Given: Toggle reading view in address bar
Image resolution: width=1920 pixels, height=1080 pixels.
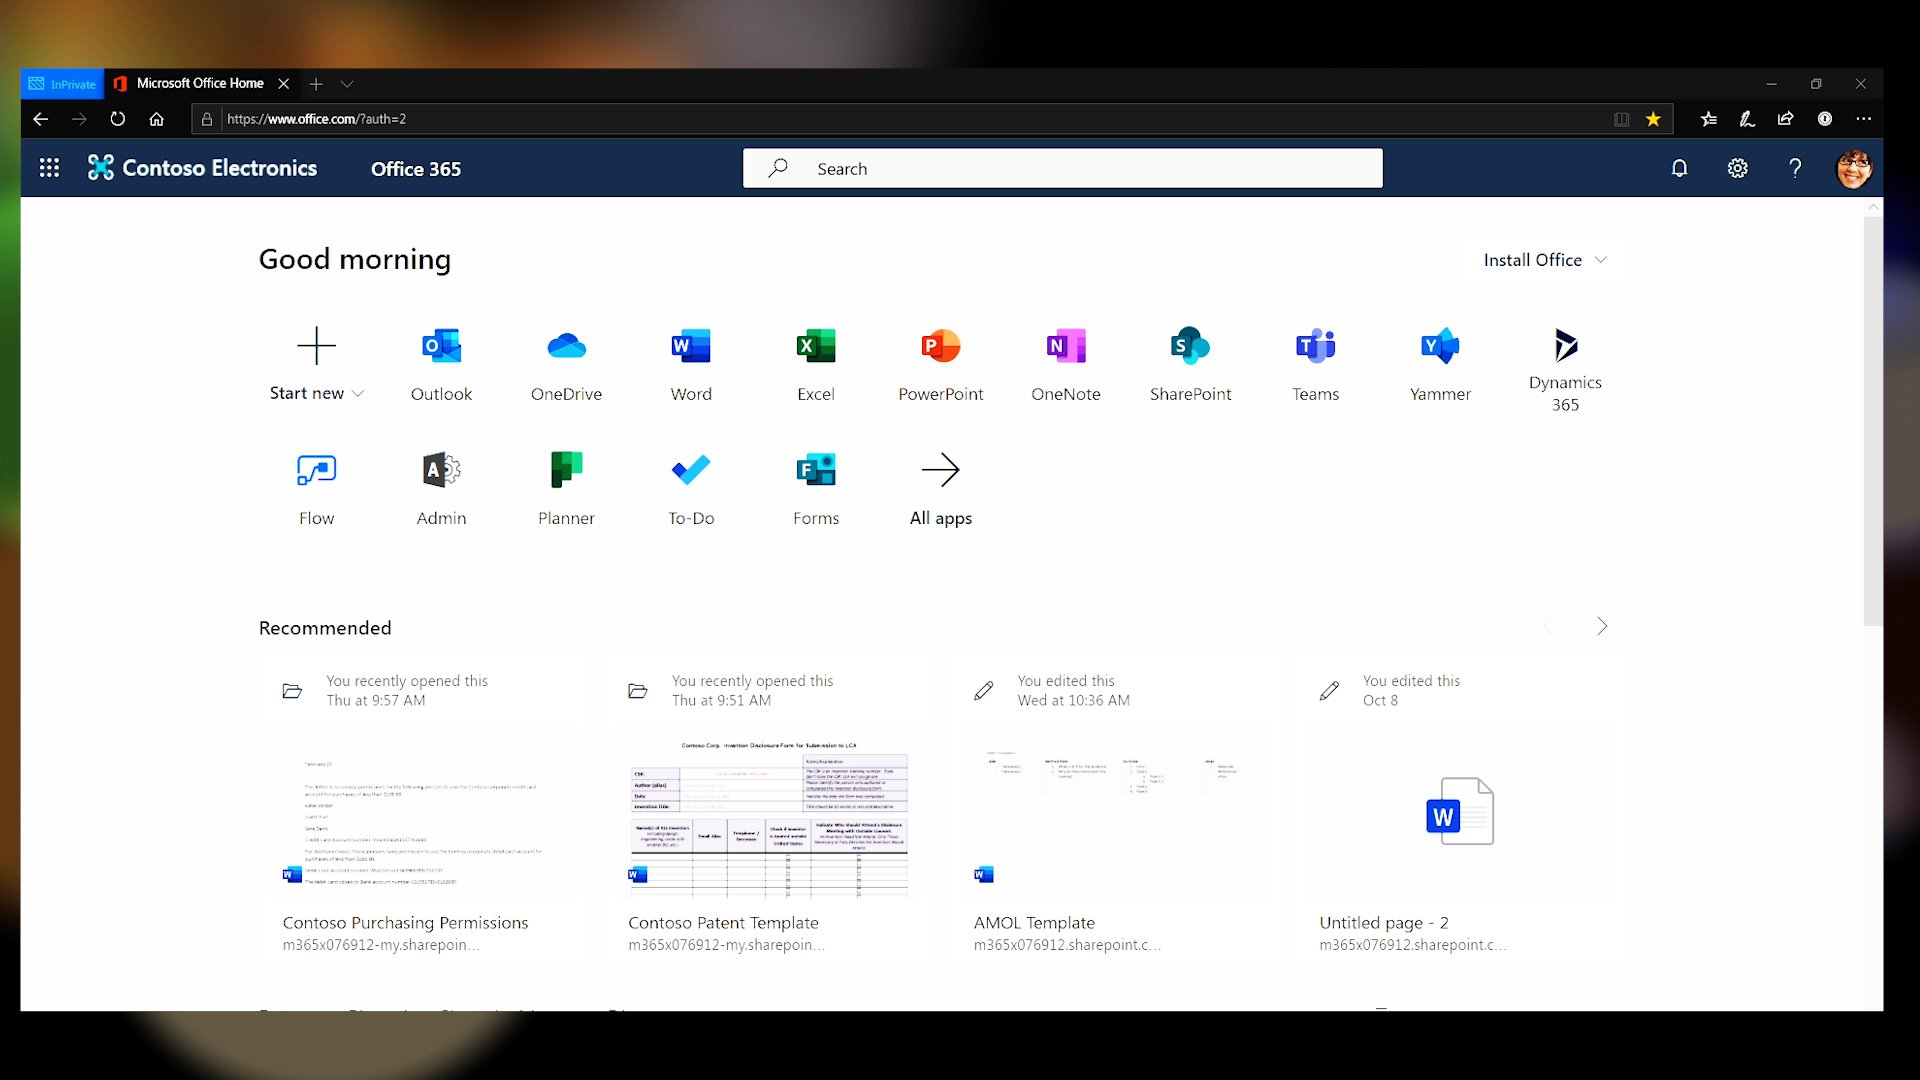Looking at the screenshot, I should (1621, 119).
